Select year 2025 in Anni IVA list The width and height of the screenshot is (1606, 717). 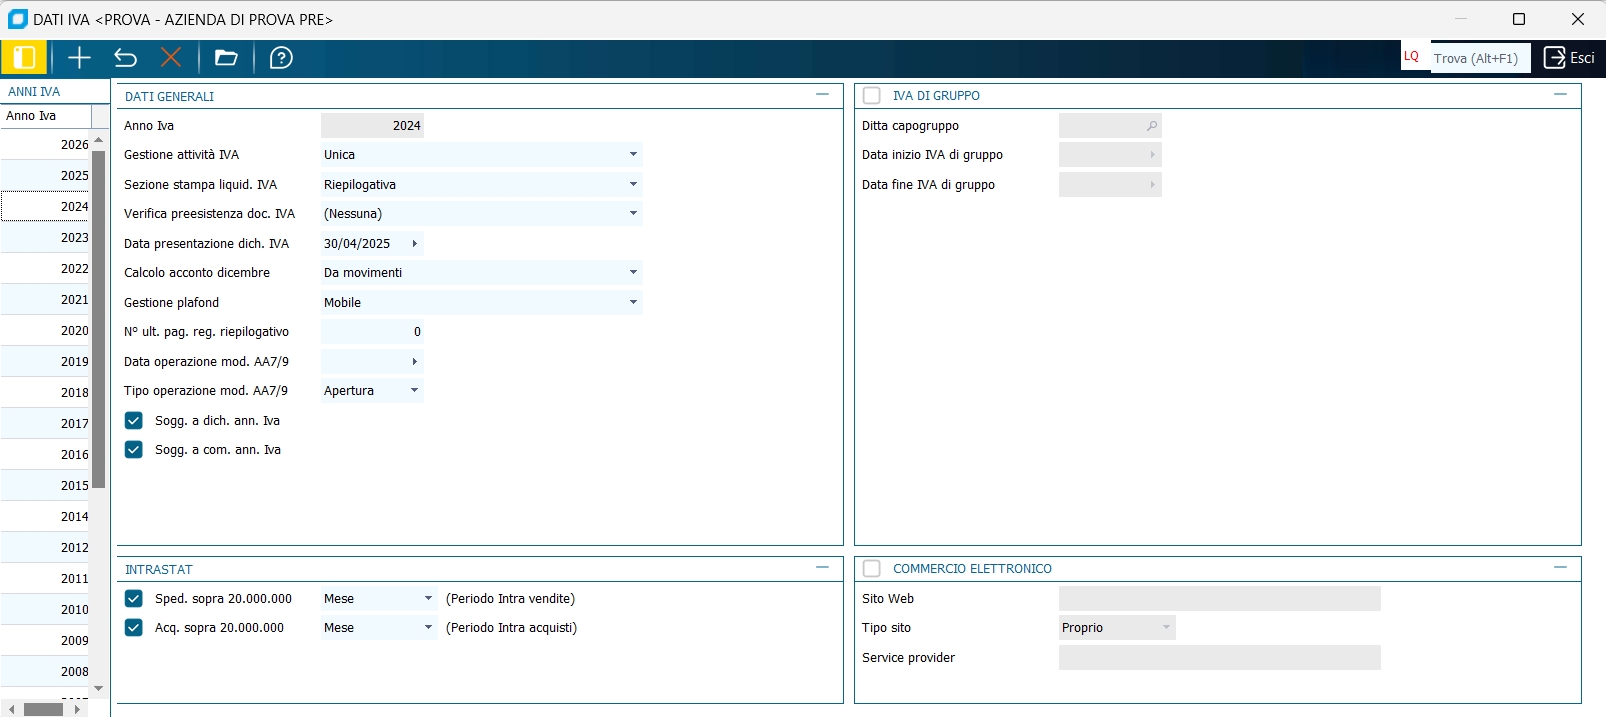tap(46, 176)
